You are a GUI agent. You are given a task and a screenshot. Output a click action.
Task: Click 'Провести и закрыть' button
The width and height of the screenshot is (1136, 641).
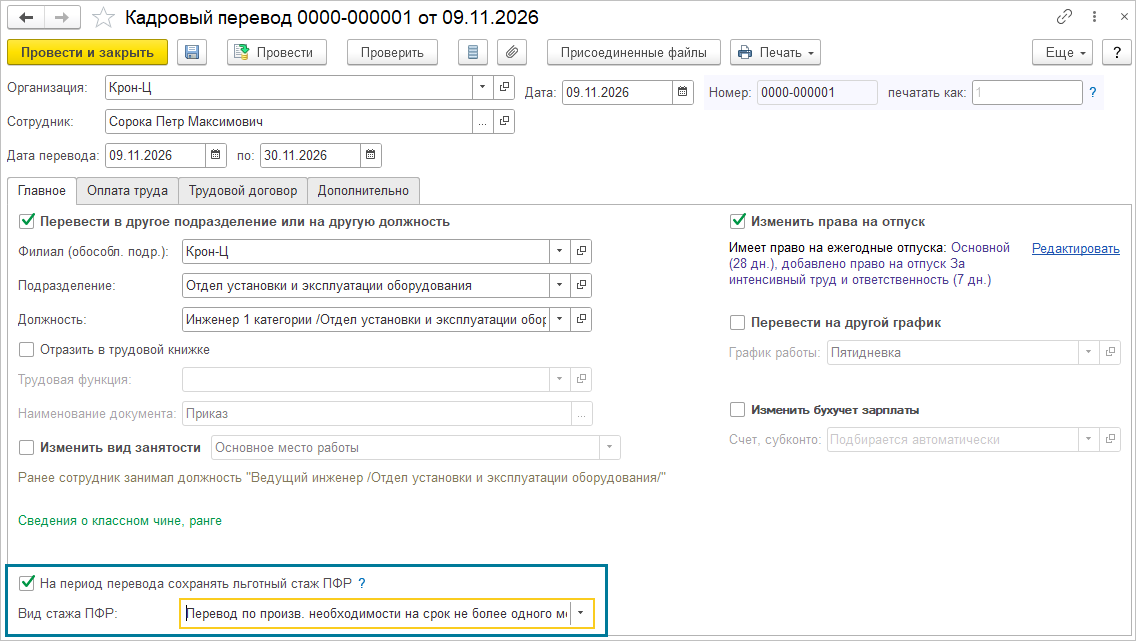(x=88, y=52)
